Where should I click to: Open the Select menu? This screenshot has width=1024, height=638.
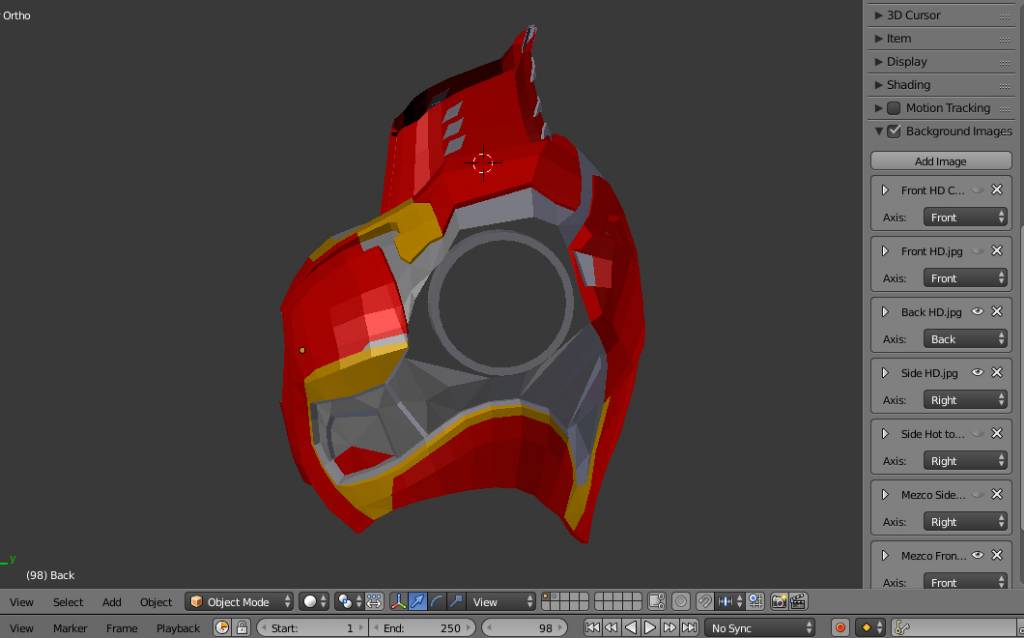point(68,601)
